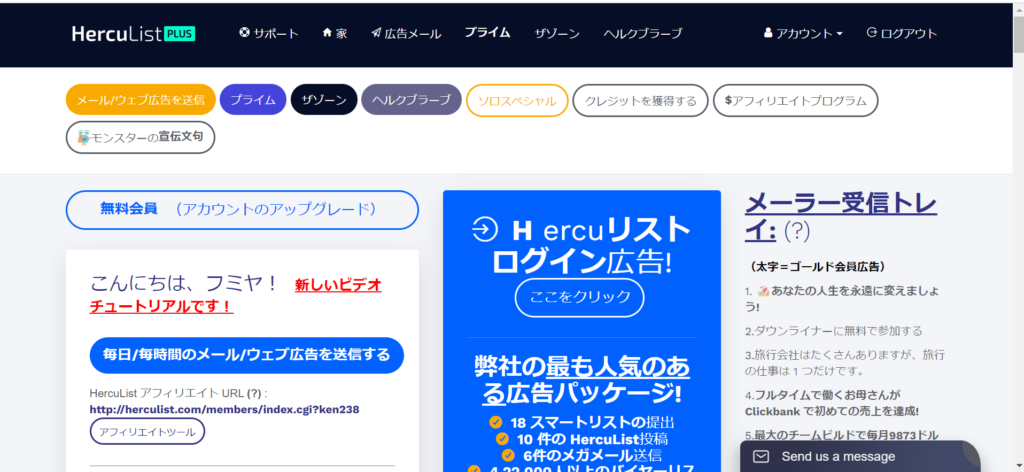The height and width of the screenshot is (472, 1024).
Task: Click the 無料会員 アカウントのアップグレード button
Action: point(242,210)
